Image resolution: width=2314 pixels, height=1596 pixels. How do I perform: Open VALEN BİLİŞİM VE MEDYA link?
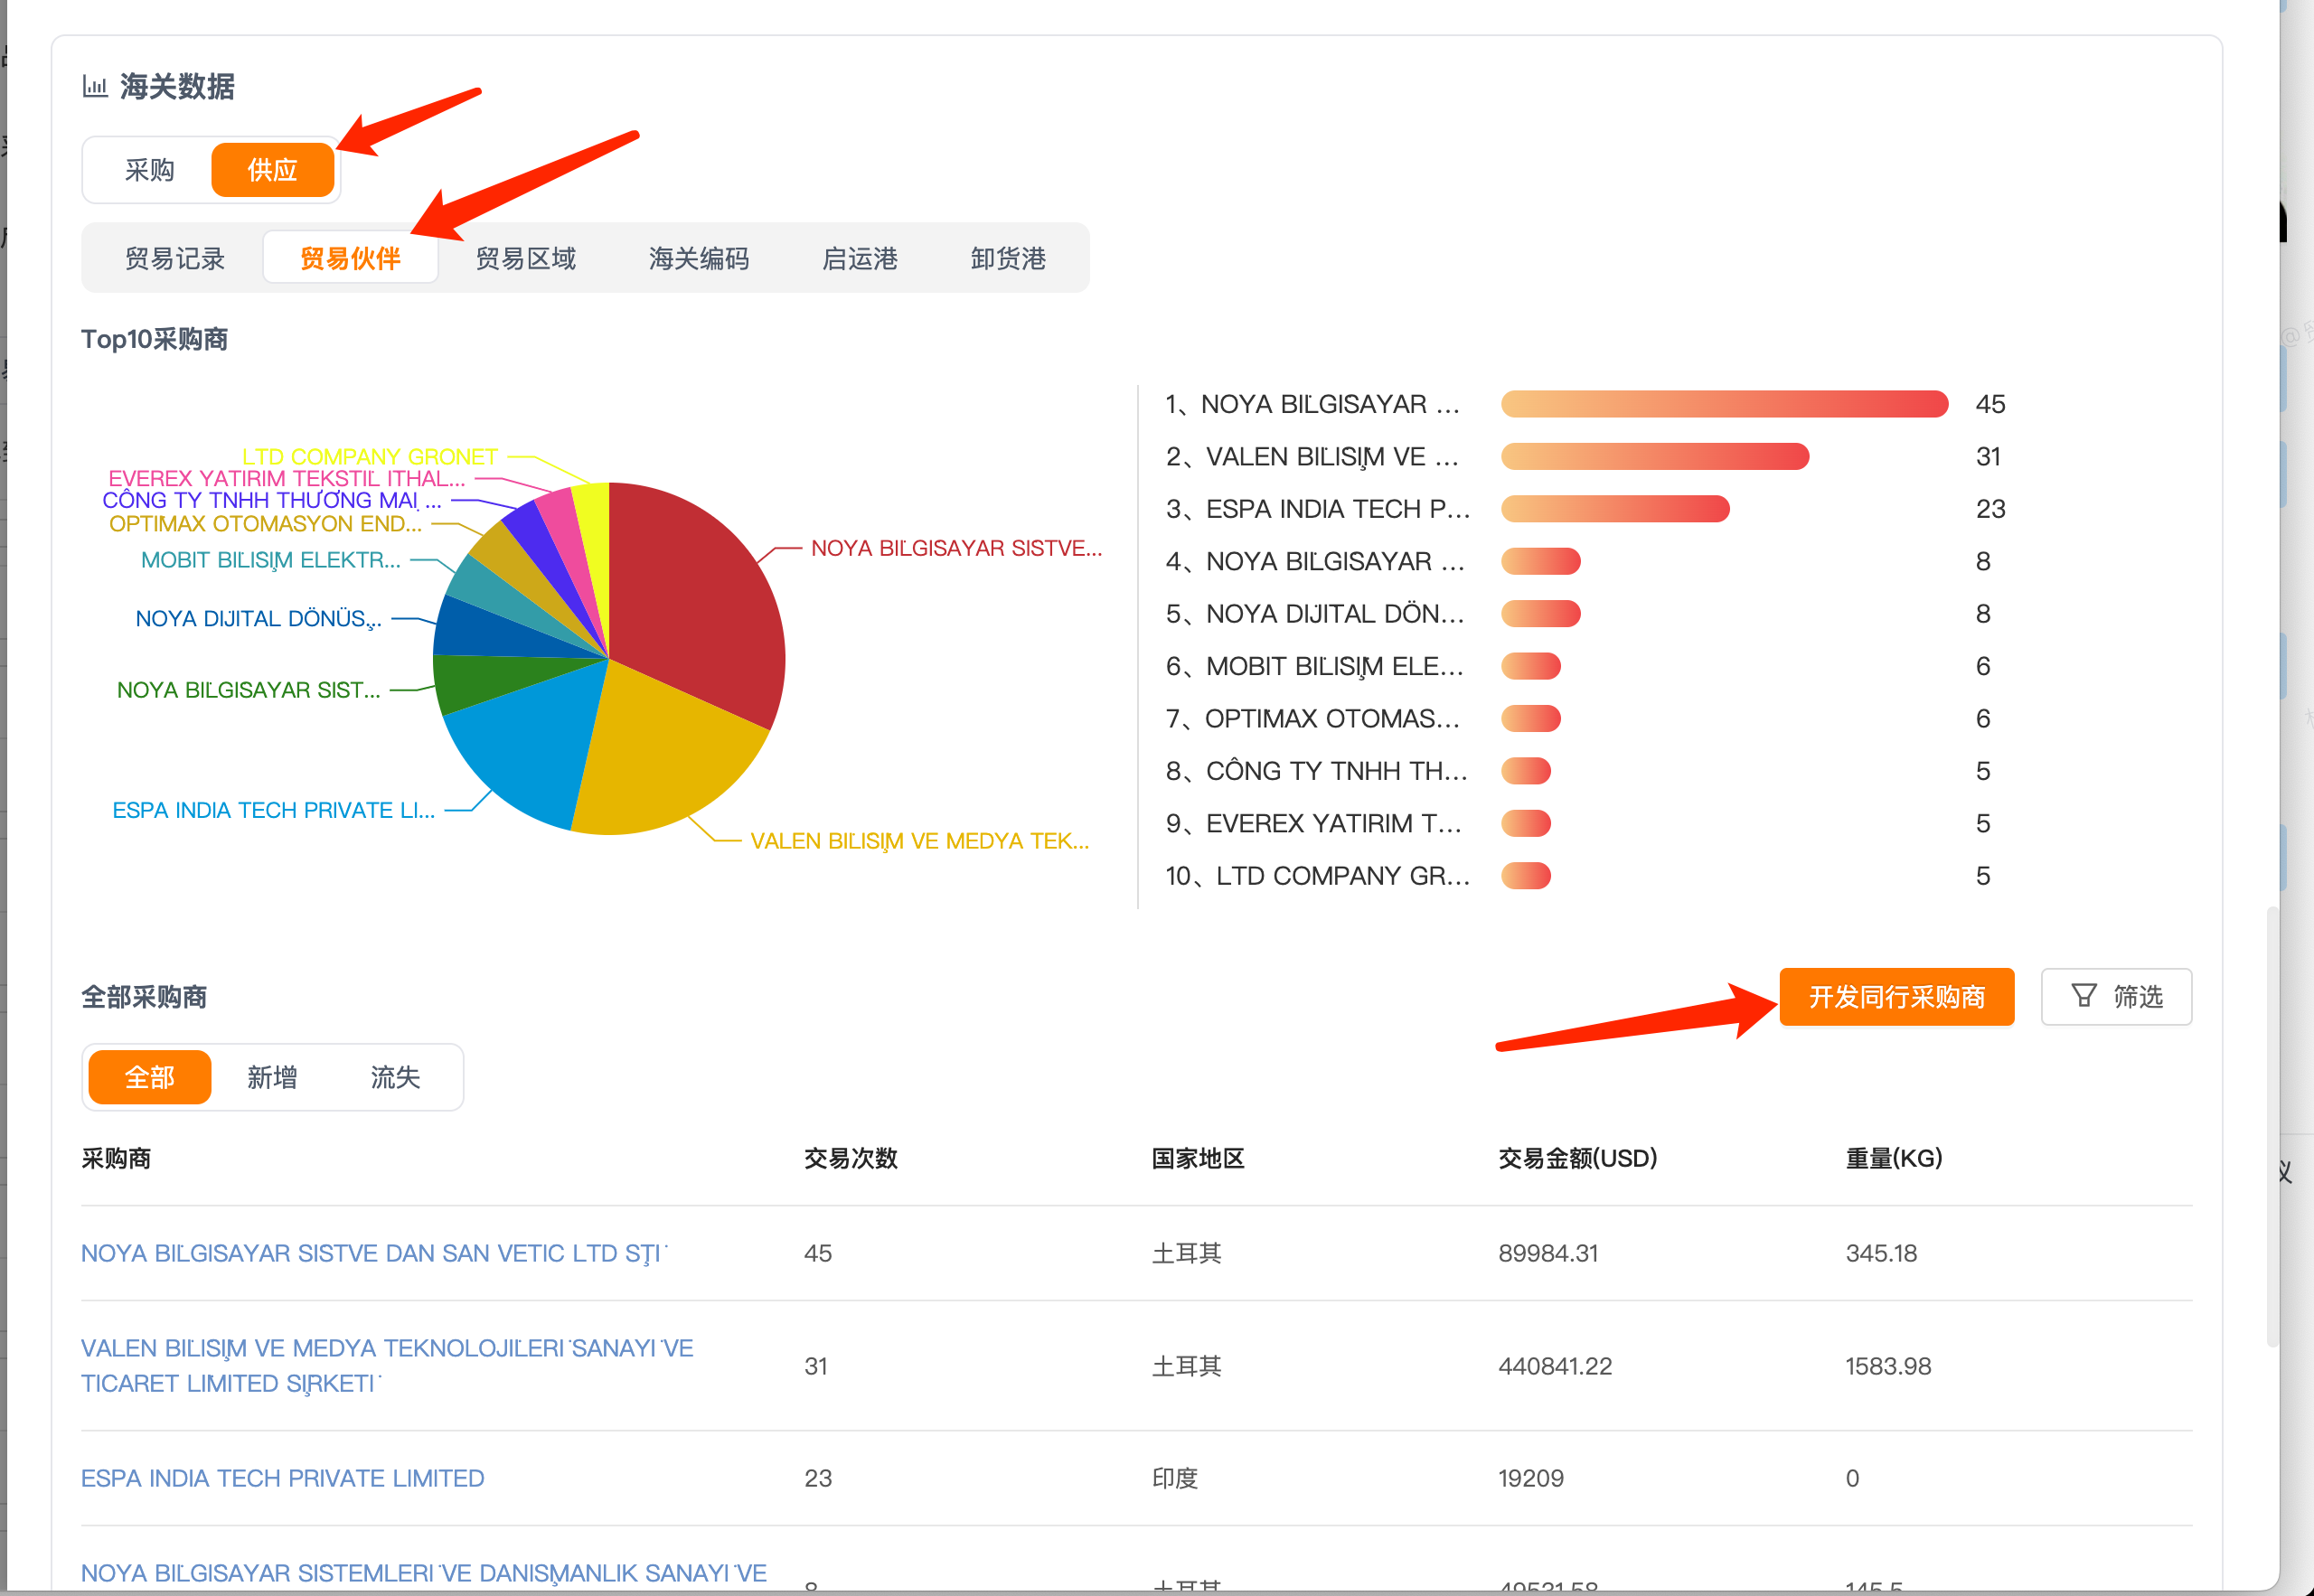pos(387,1365)
